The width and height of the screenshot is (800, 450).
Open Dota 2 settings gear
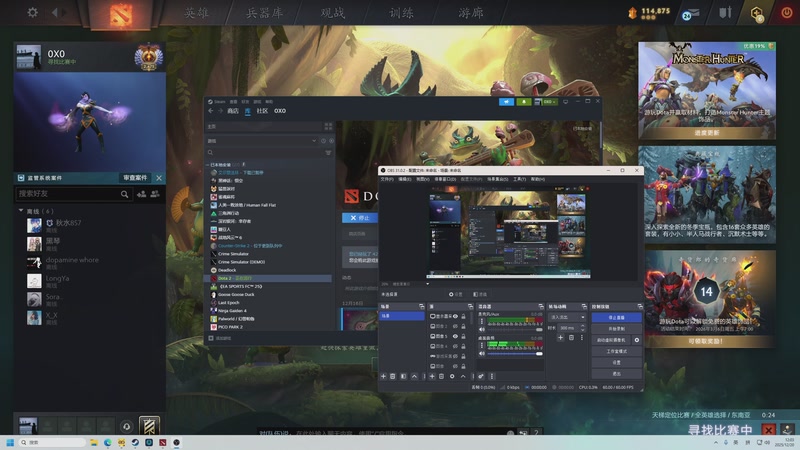[x=33, y=12]
